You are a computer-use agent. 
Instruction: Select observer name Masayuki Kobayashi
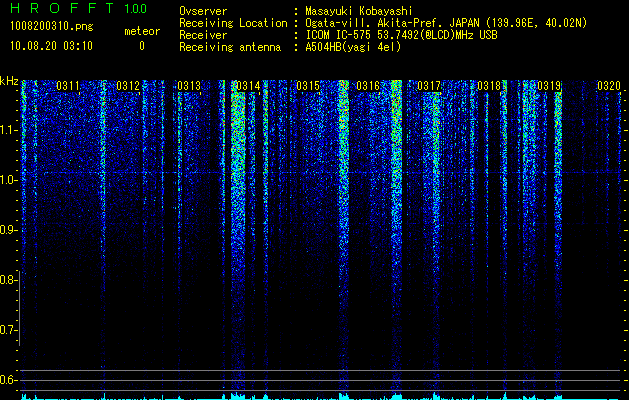pyautogui.click(x=358, y=11)
